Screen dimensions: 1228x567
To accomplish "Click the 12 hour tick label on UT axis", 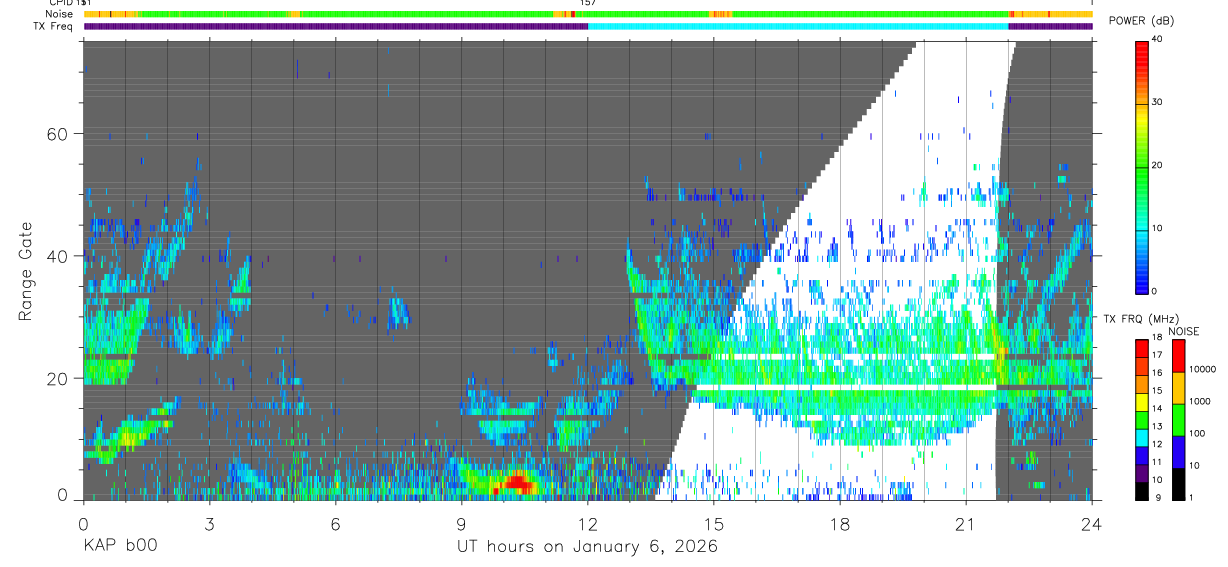I will pyautogui.click(x=588, y=524).
